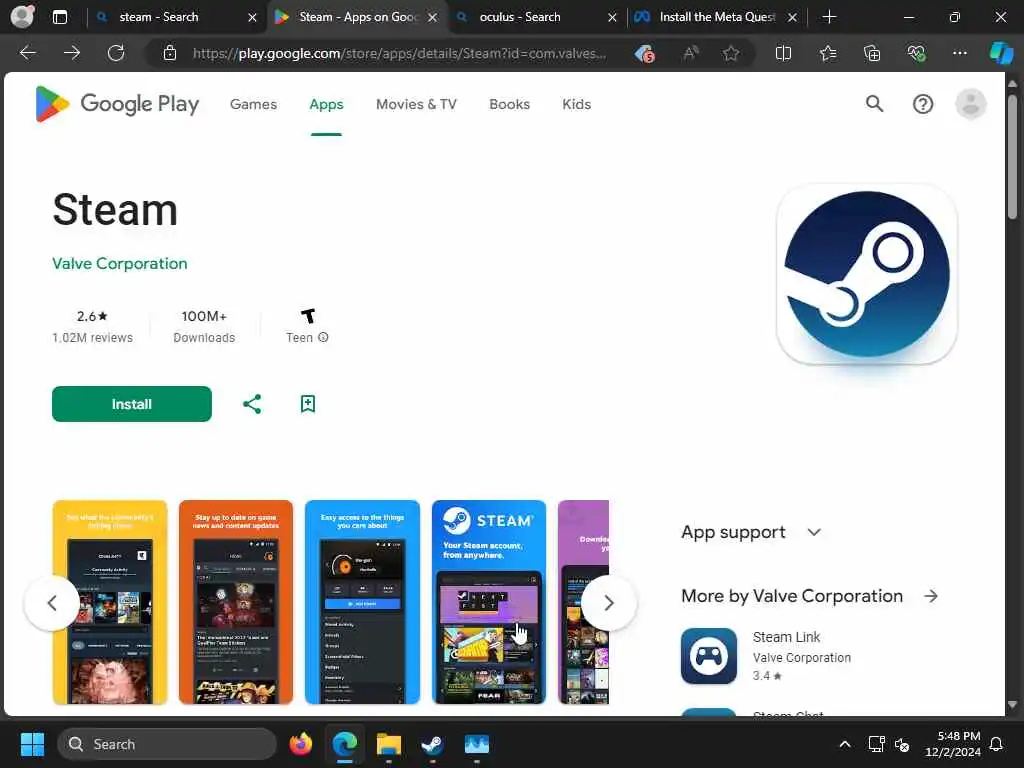Add Steam to wishlist bookmark
Image resolution: width=1024 pixels, height=768 pixels.
pyautogui.click(x=308, y=404)
